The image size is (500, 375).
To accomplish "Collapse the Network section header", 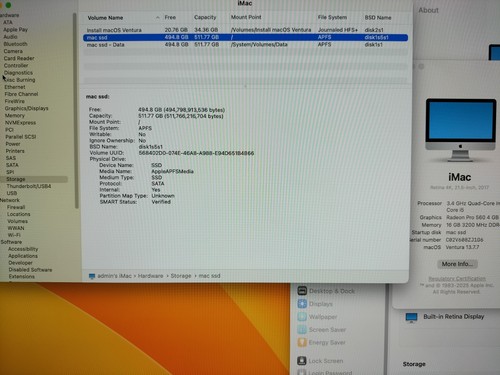I will [x=10, y=200].
